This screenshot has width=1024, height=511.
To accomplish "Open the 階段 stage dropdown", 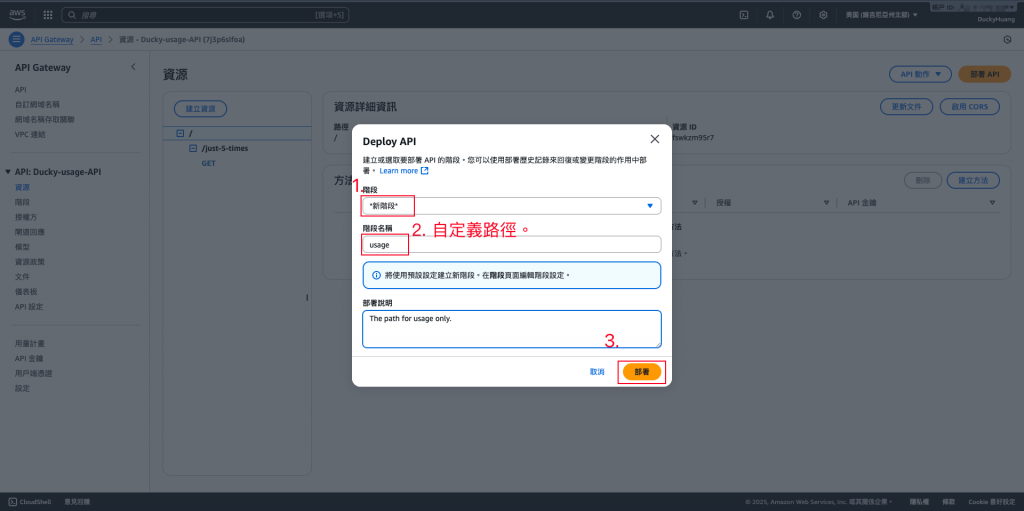I will [511, 206].
